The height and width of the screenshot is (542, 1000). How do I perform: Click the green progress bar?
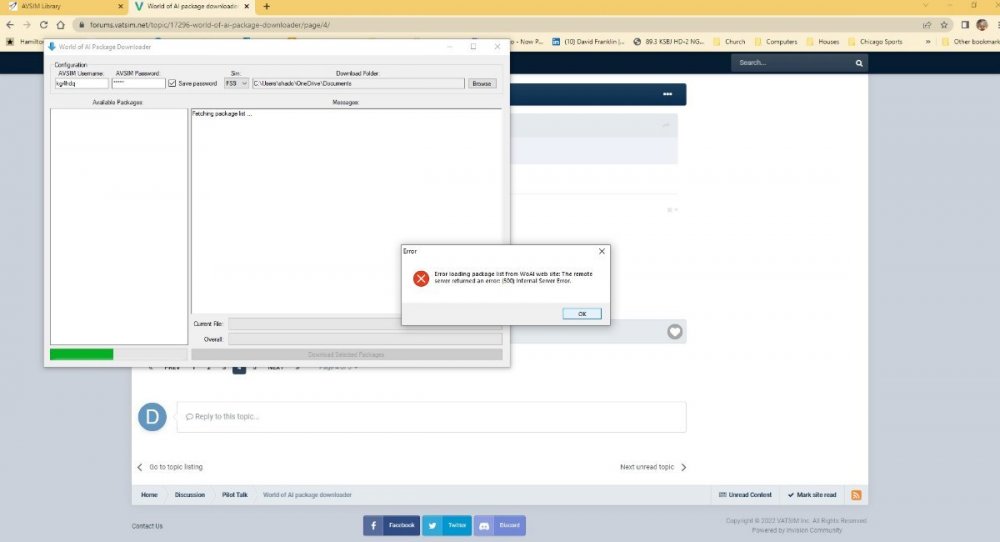coord(82,354)
